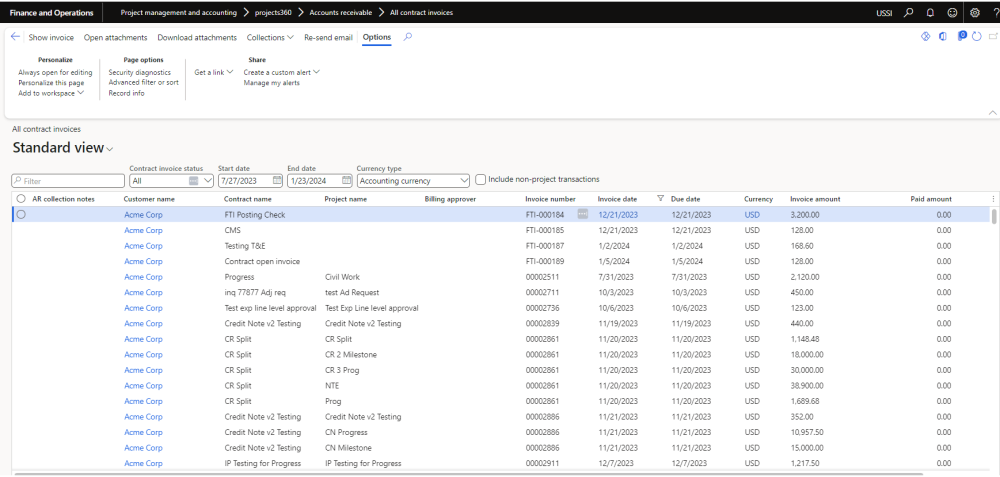Refresh the page with the circular arrow

(x=976, y=37)
